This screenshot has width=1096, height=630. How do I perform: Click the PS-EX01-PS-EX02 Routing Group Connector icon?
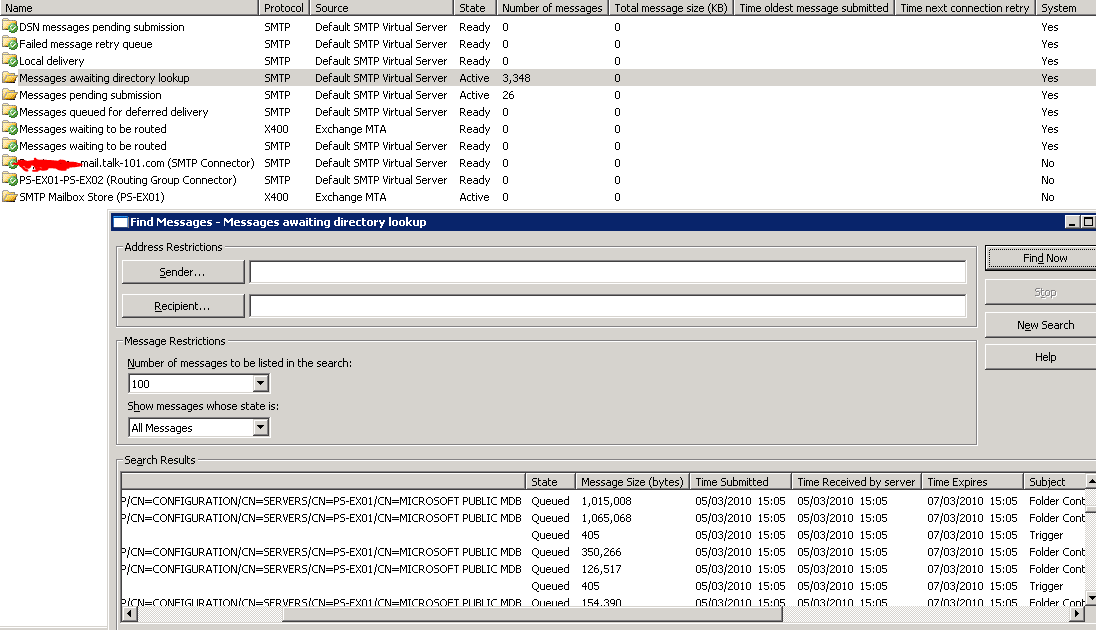coord(10,180)
